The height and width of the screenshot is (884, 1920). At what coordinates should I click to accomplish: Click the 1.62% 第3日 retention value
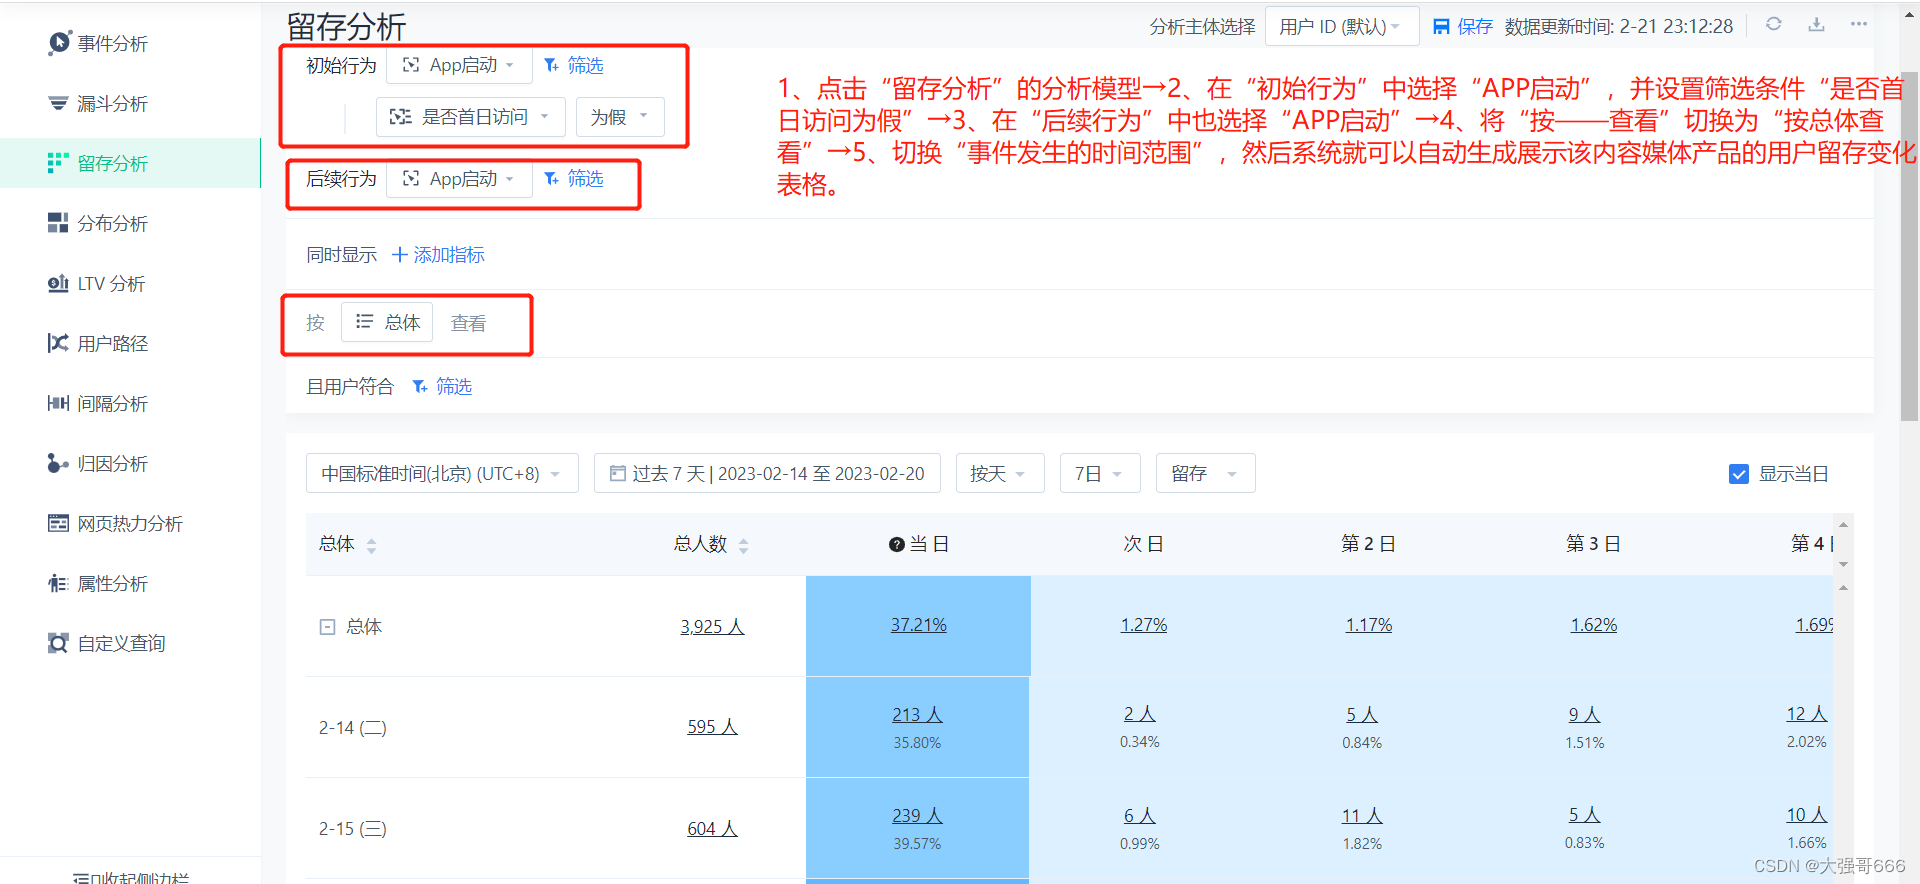1593,625
